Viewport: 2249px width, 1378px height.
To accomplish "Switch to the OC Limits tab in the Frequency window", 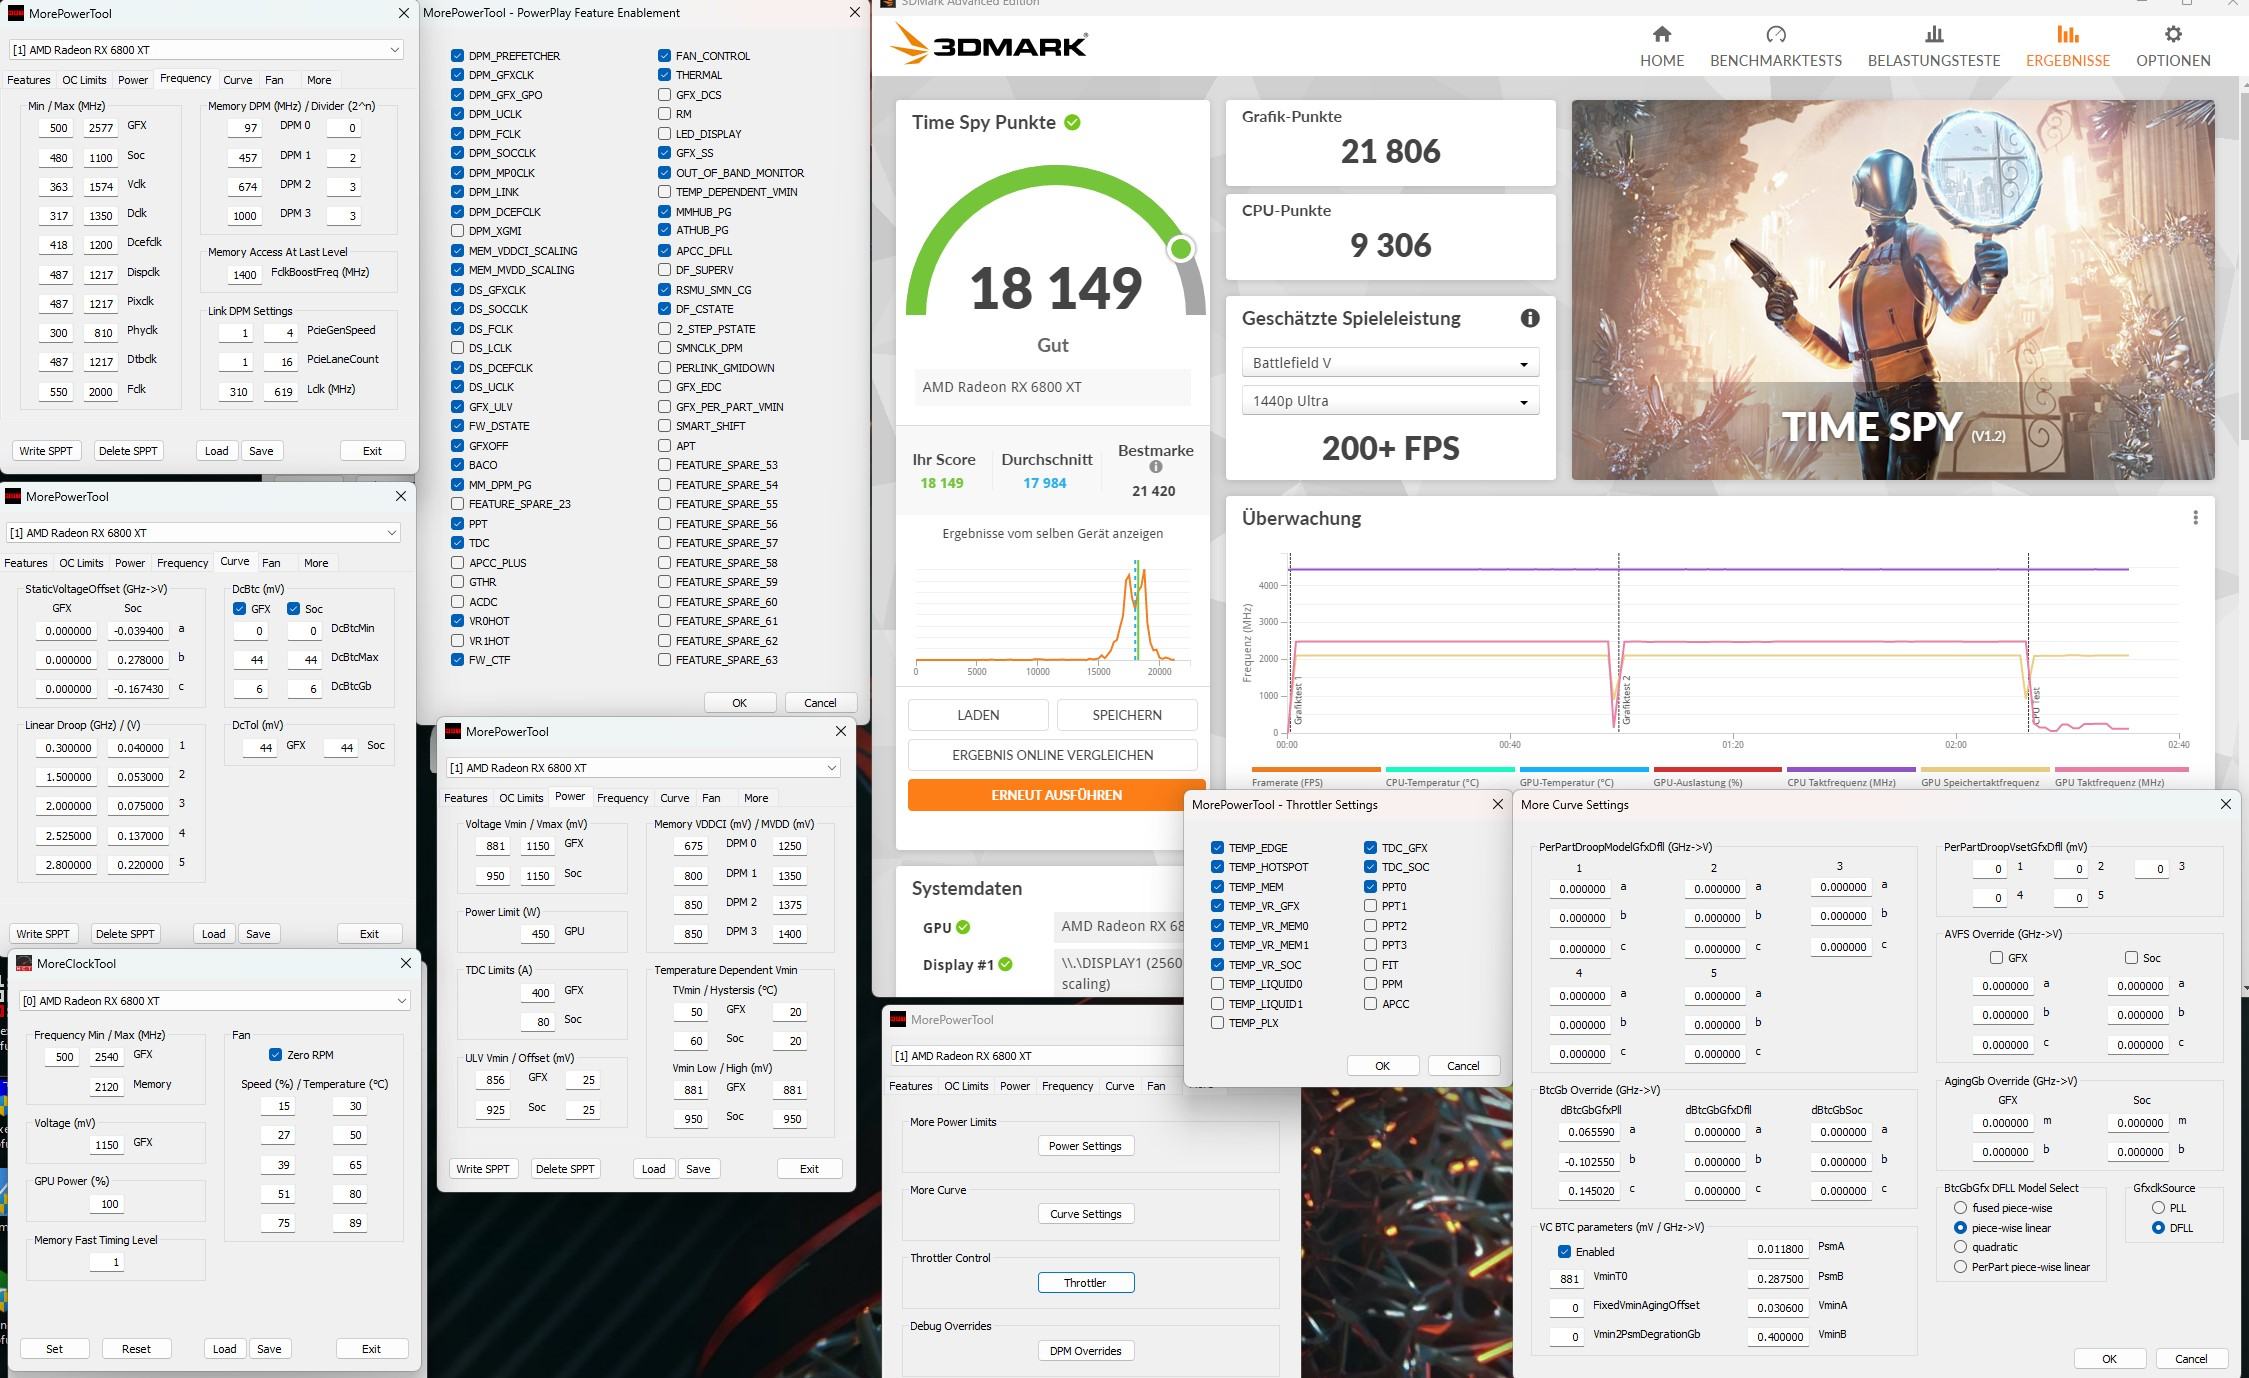I will coord(84,80).
